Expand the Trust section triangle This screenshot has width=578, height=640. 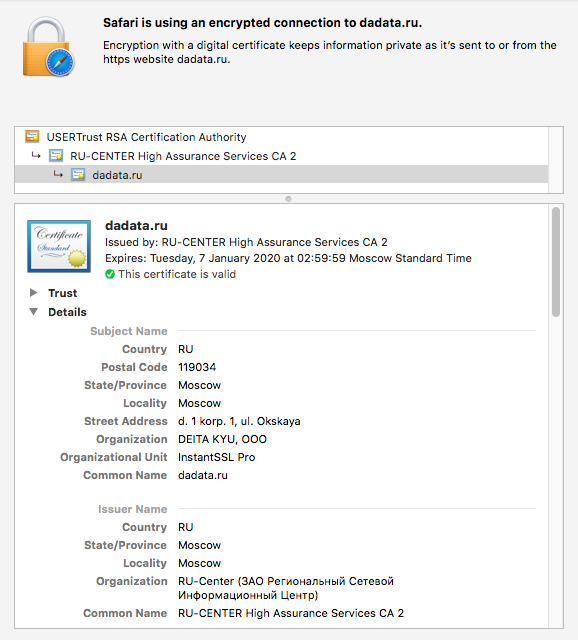(33, 292)
